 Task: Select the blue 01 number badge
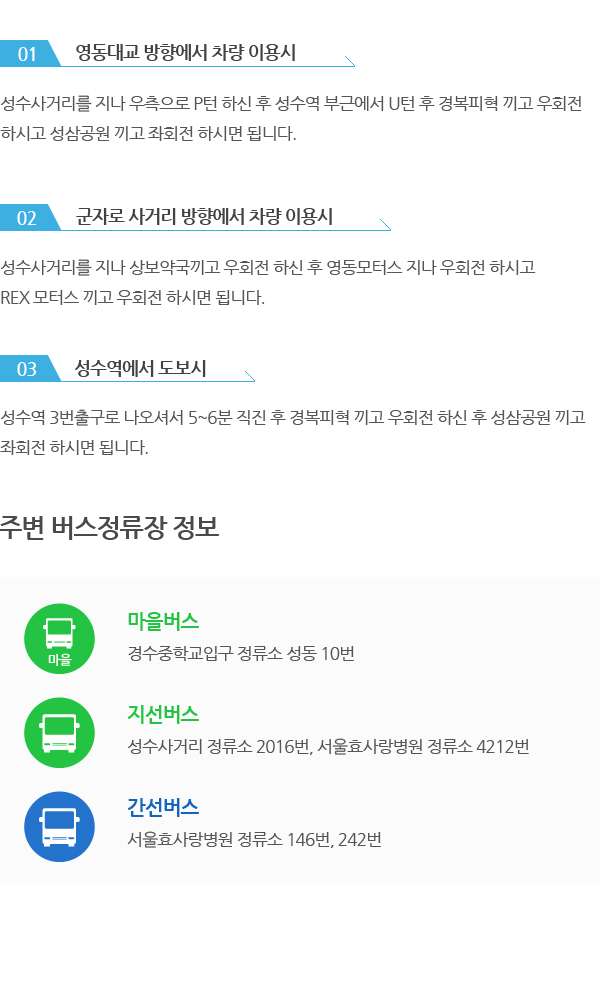pyautogui.click(x=28, y=54)
